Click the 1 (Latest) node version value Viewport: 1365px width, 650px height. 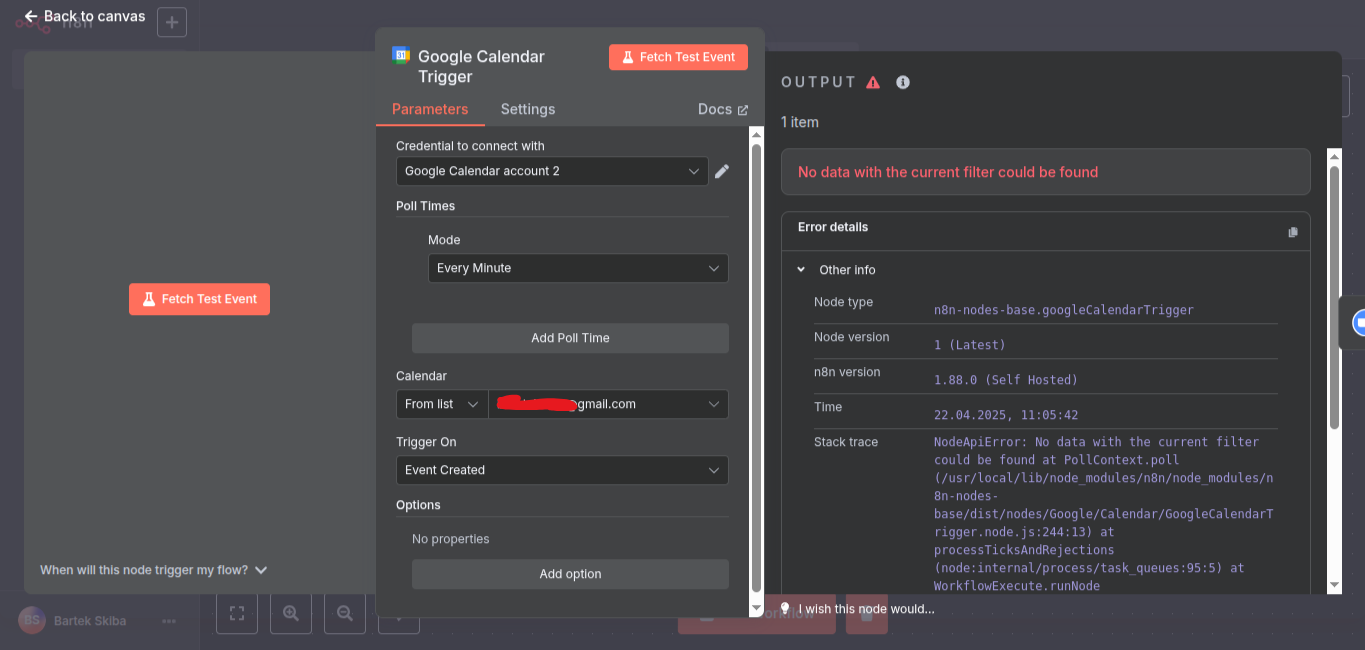tap(970, 345)
